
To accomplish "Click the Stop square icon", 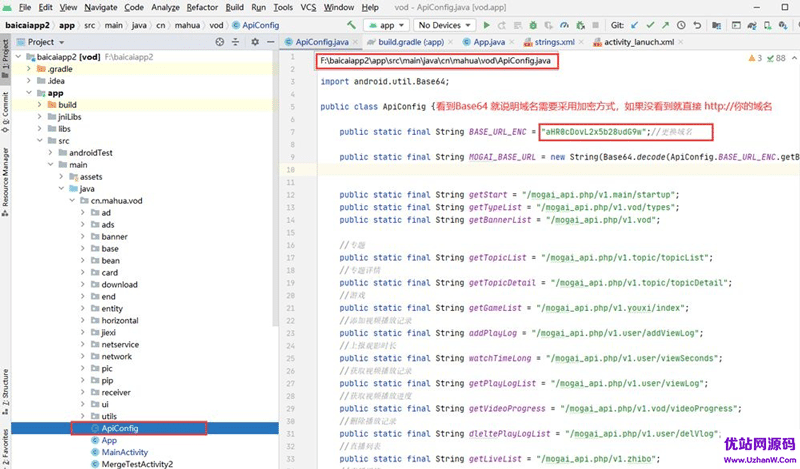I will [595, 25].
